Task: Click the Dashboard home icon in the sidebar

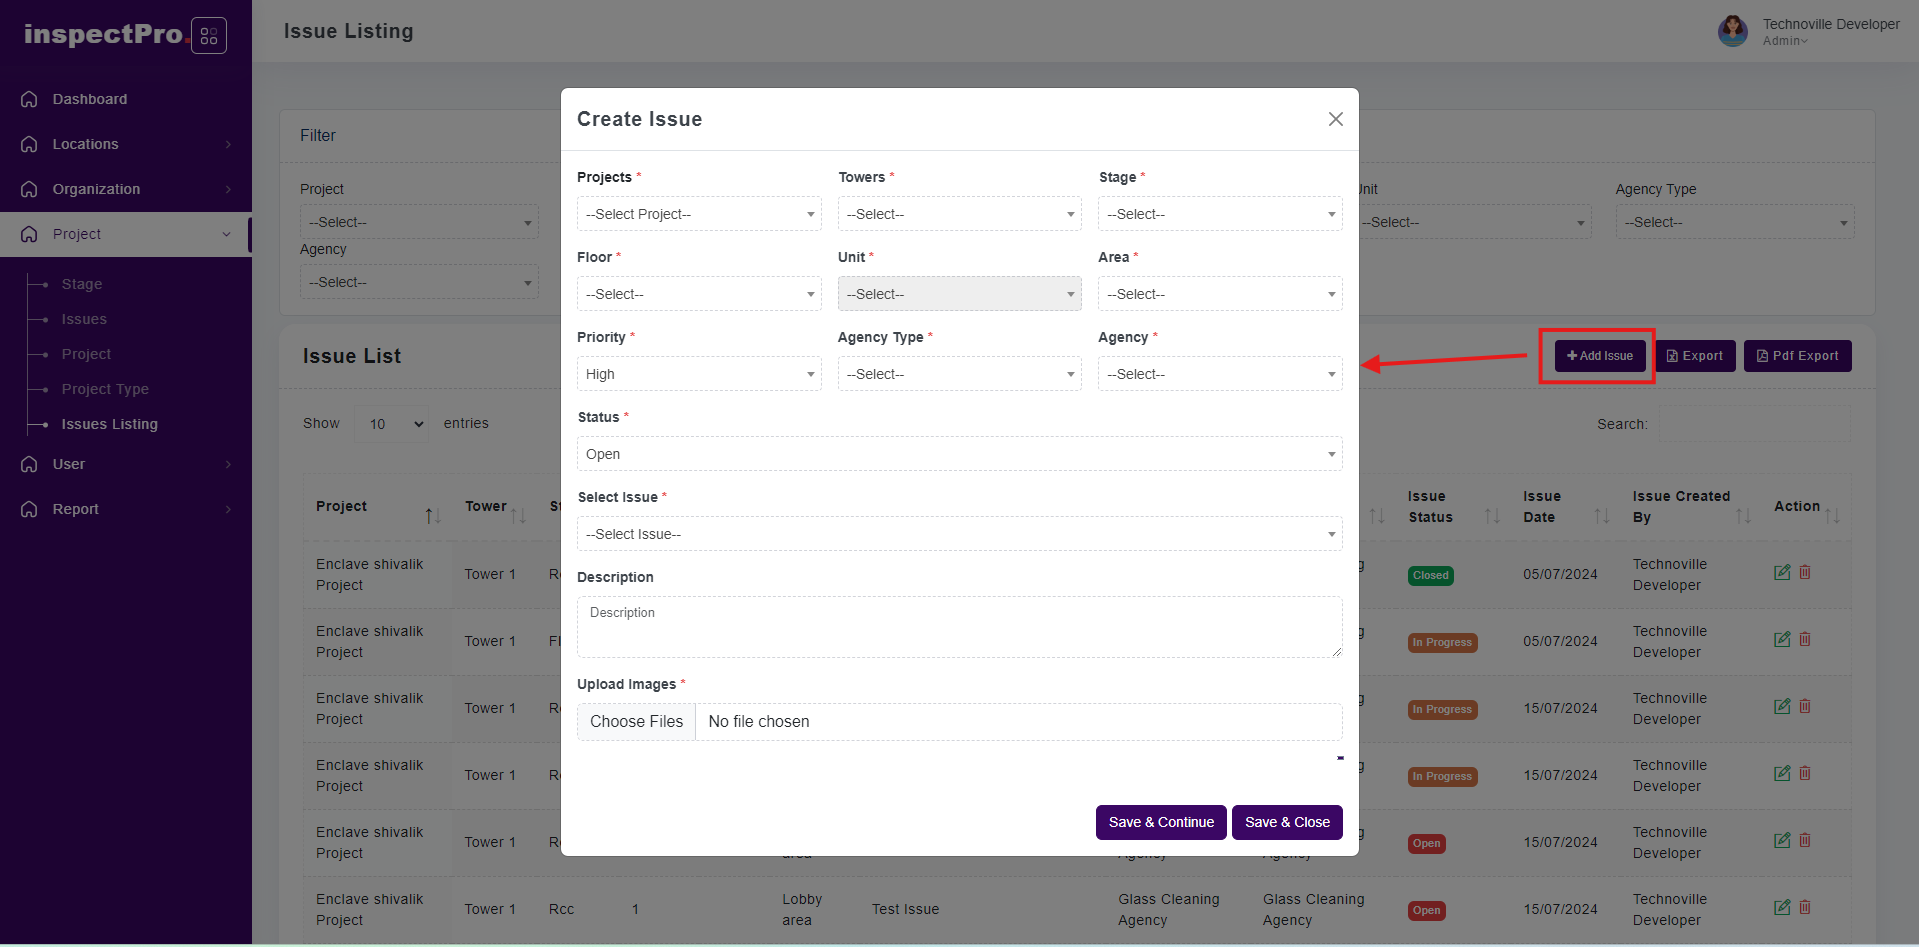Action: (x=29, y=99)
